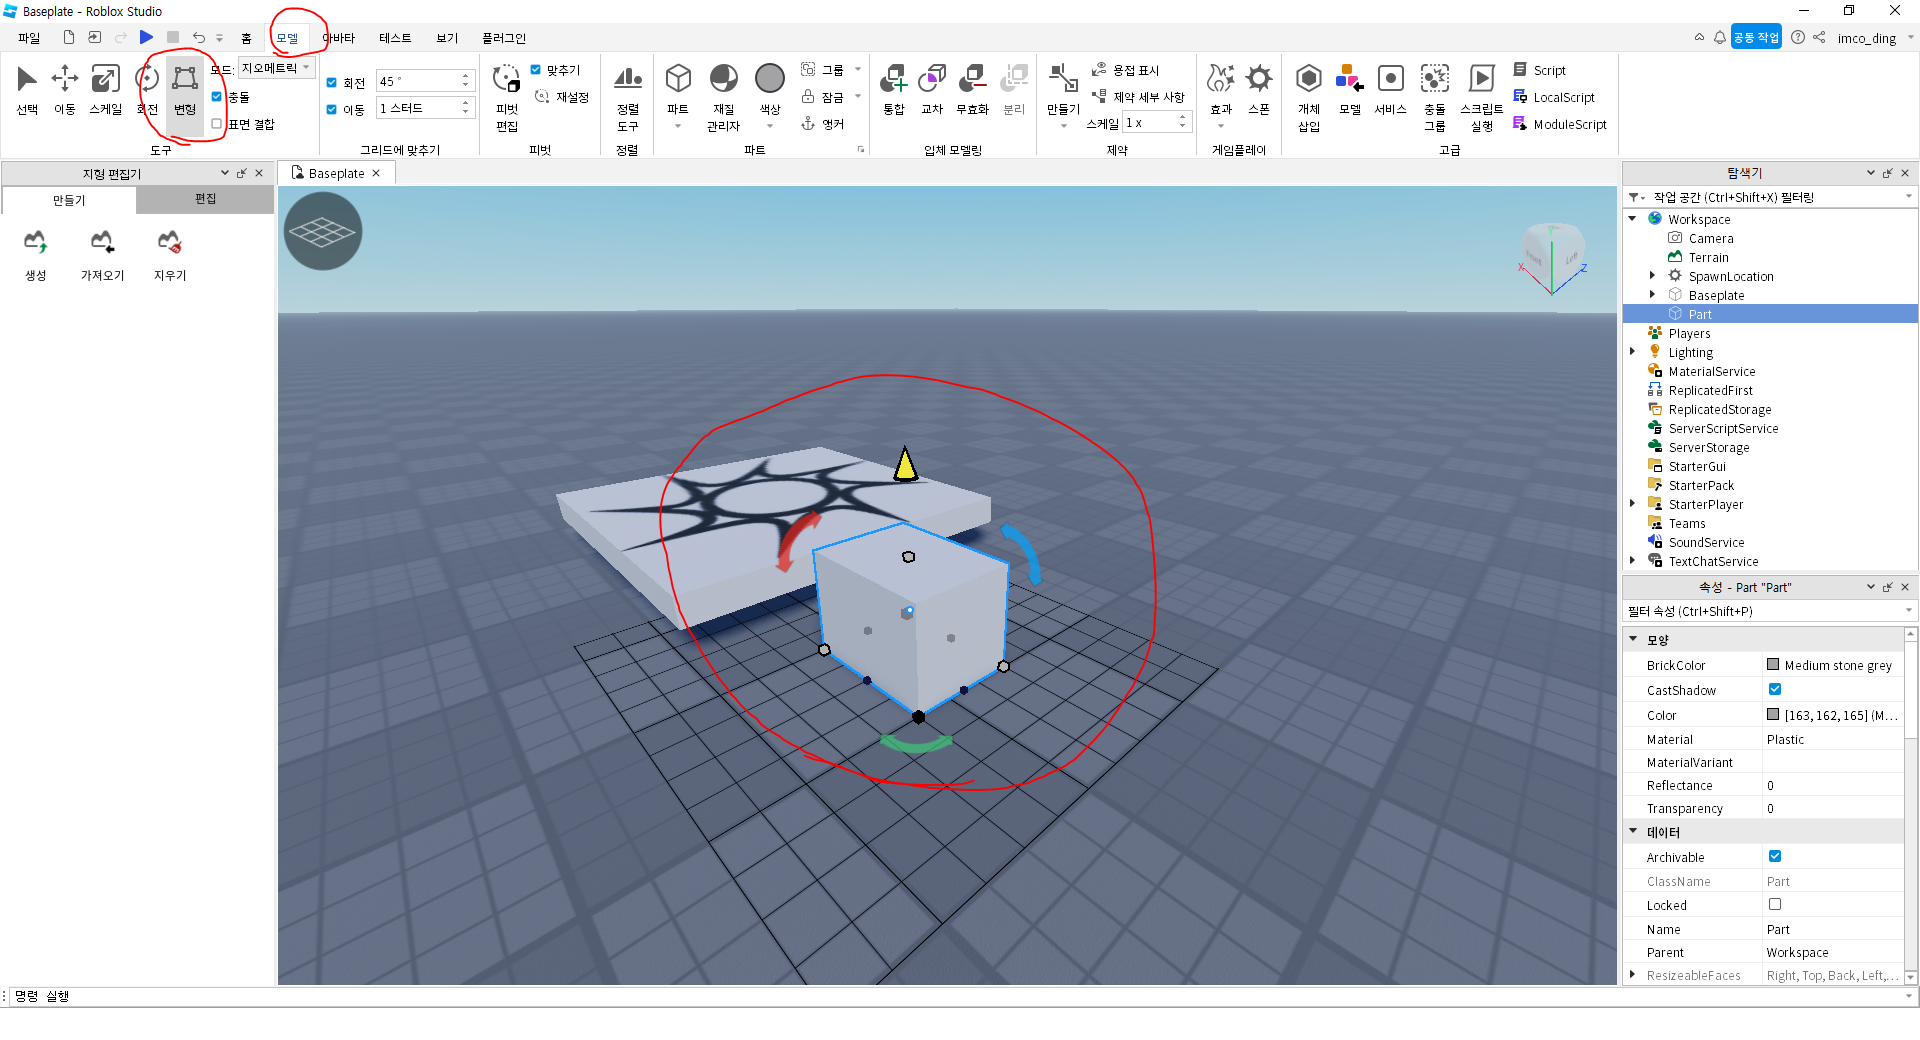1920x1040 pixels.
Task: Open 충돌 그룹 collision groups
Action: [x=1435, y=97]
